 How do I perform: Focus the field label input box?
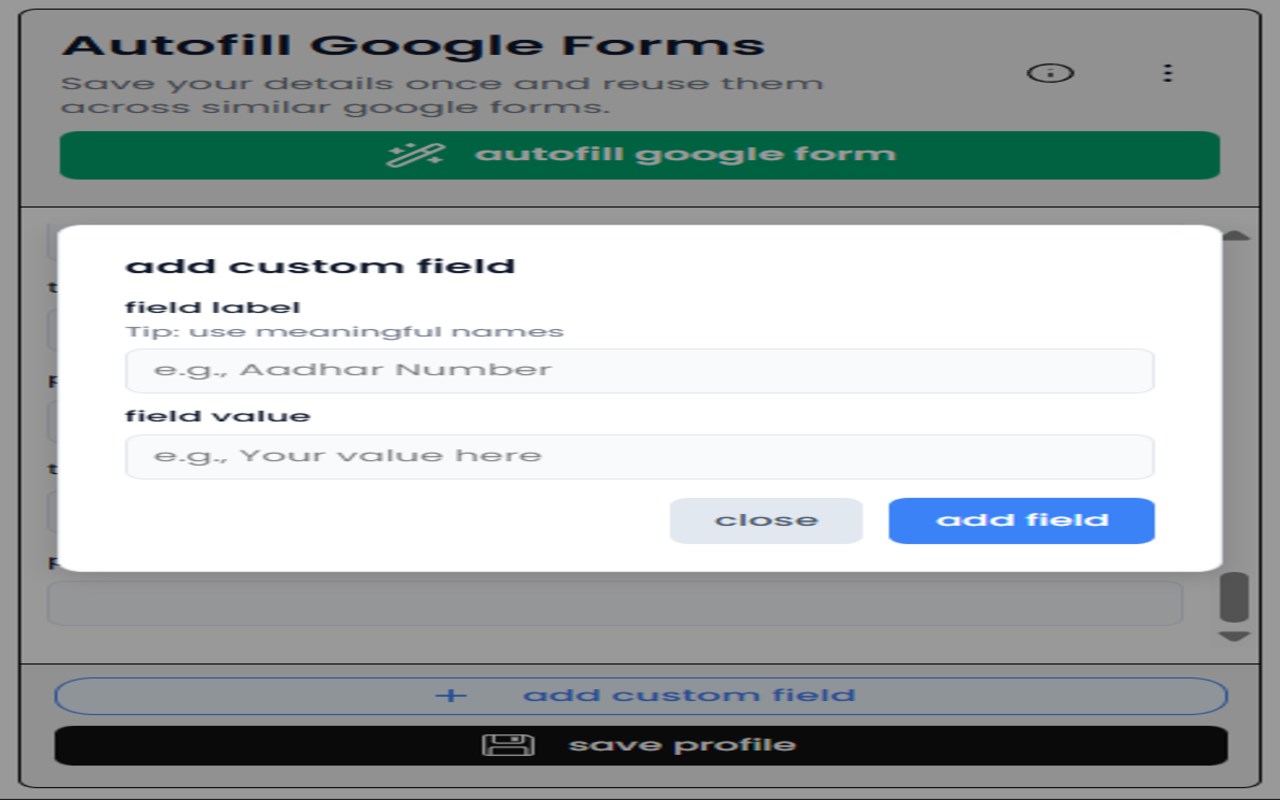click(x=639, y=371)
